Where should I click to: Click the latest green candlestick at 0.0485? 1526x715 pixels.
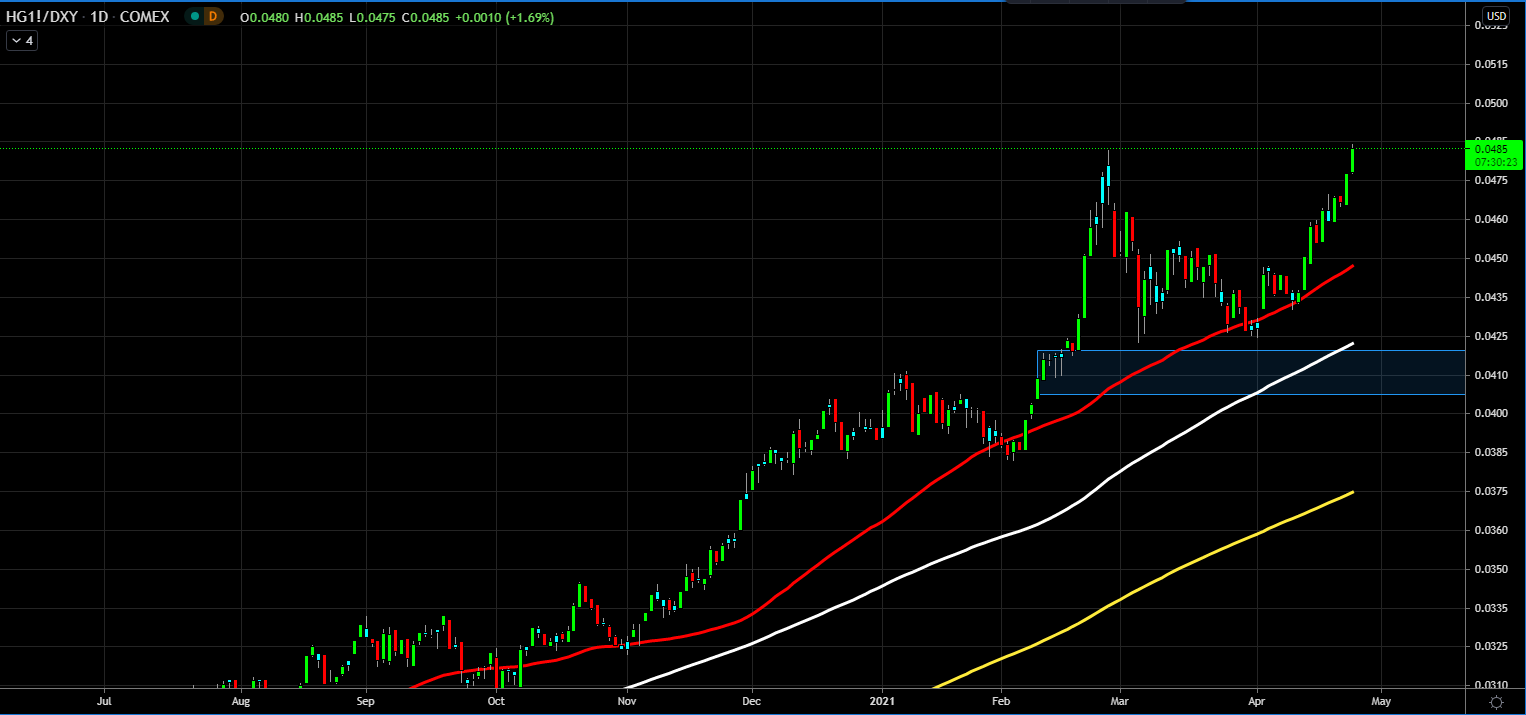(x=1353, y=160)
